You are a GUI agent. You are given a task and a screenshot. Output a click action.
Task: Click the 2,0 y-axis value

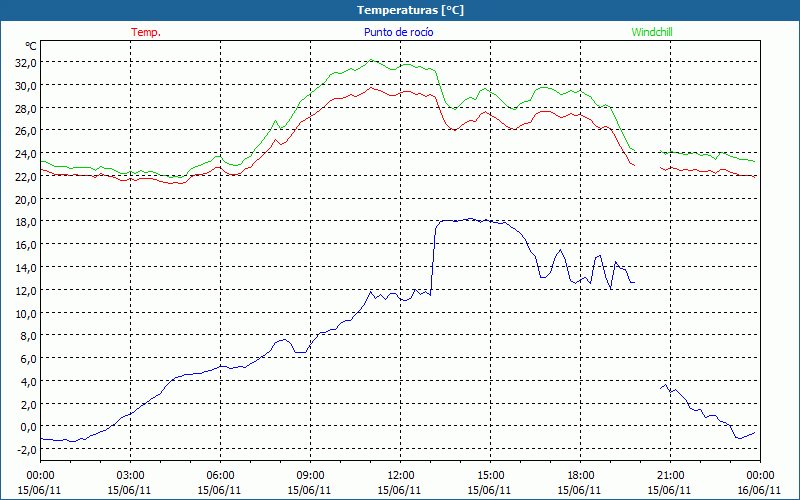pos(29,404)
